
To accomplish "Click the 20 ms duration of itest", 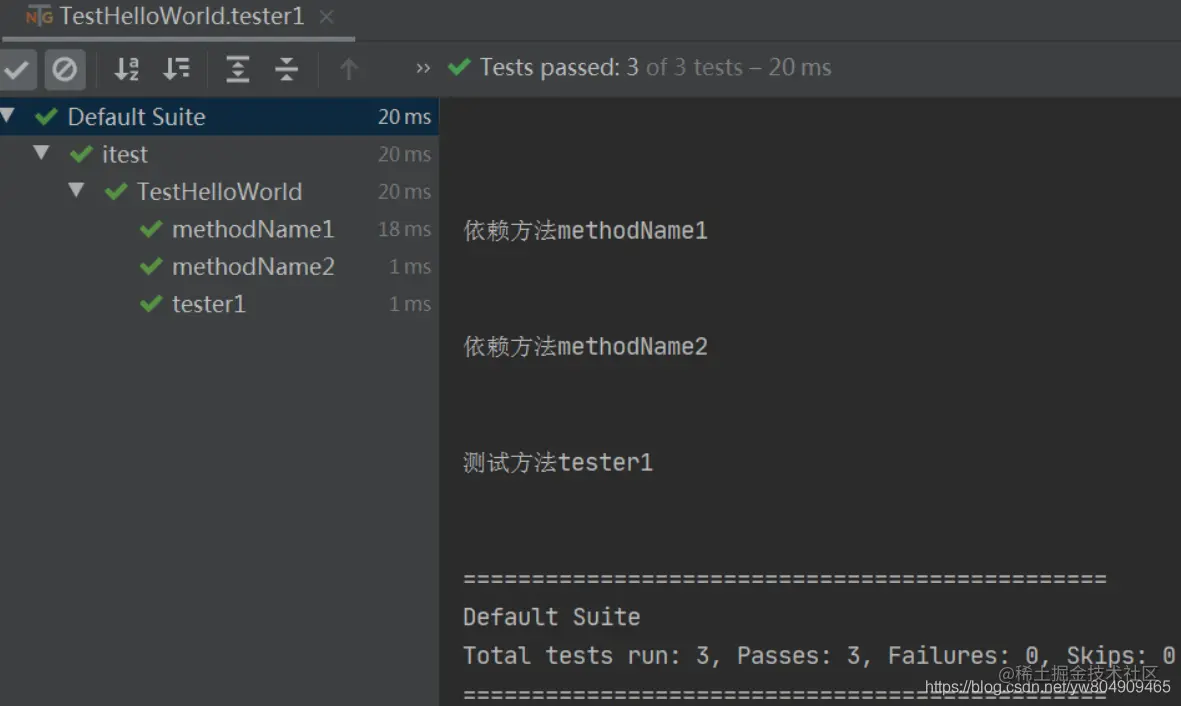I will pos(404,154).
